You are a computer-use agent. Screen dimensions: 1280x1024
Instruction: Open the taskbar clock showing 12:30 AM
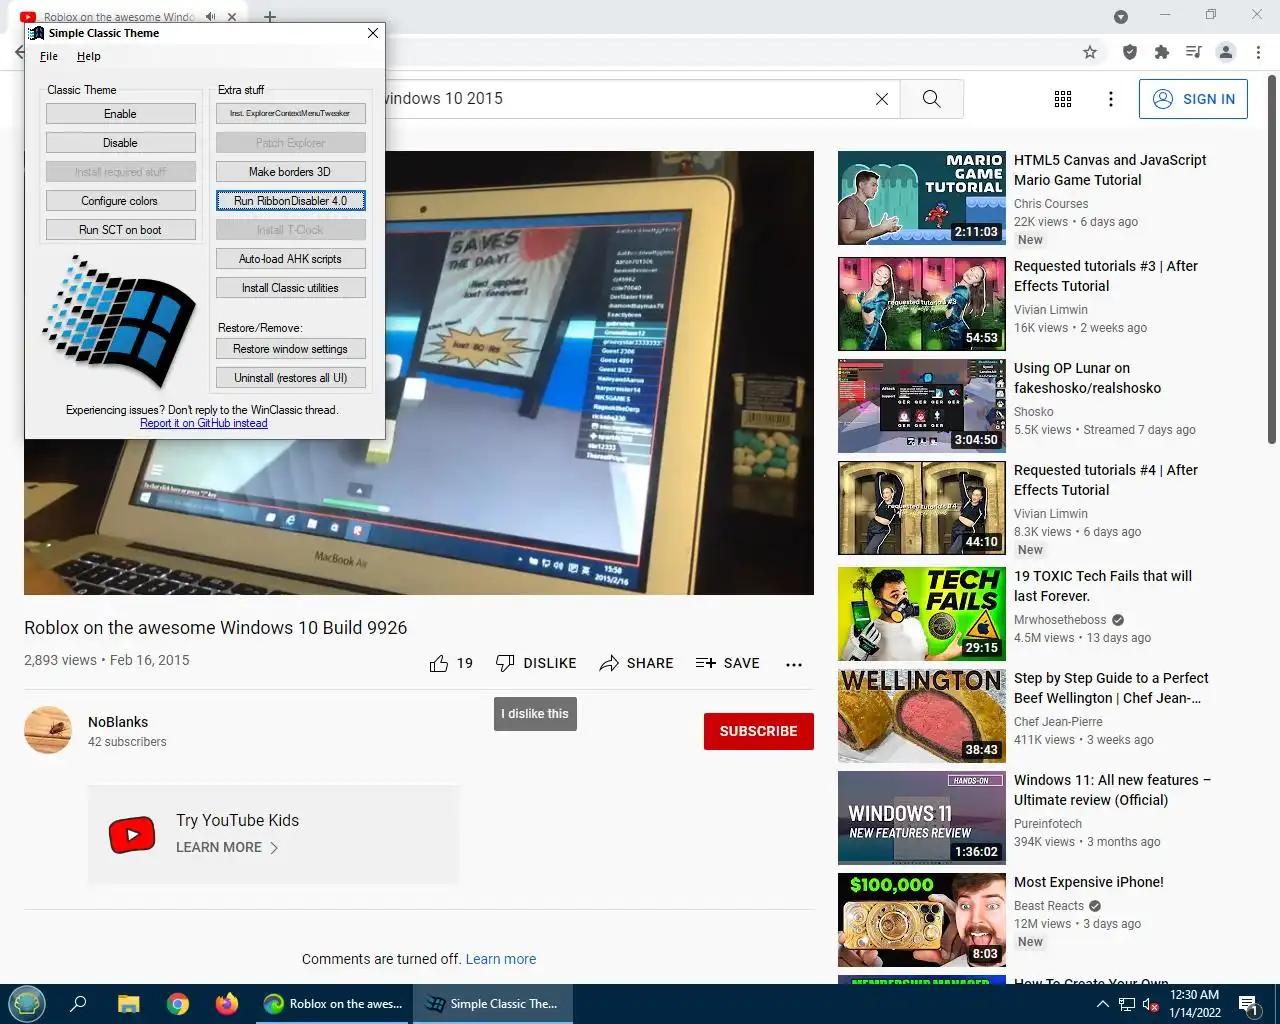[1194, 1004]
